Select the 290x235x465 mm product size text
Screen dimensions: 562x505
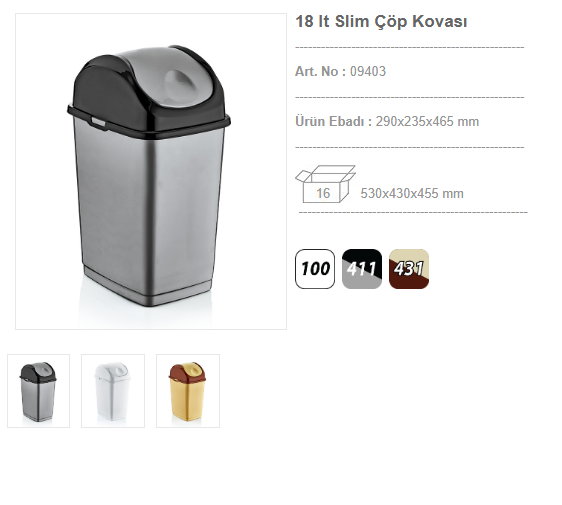[427, 122]
